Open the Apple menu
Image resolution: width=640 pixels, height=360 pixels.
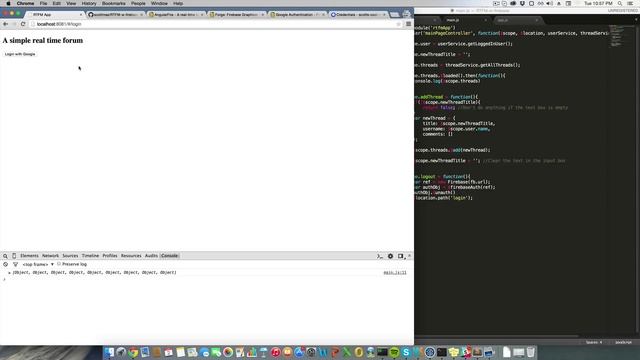tap(8, 3)
